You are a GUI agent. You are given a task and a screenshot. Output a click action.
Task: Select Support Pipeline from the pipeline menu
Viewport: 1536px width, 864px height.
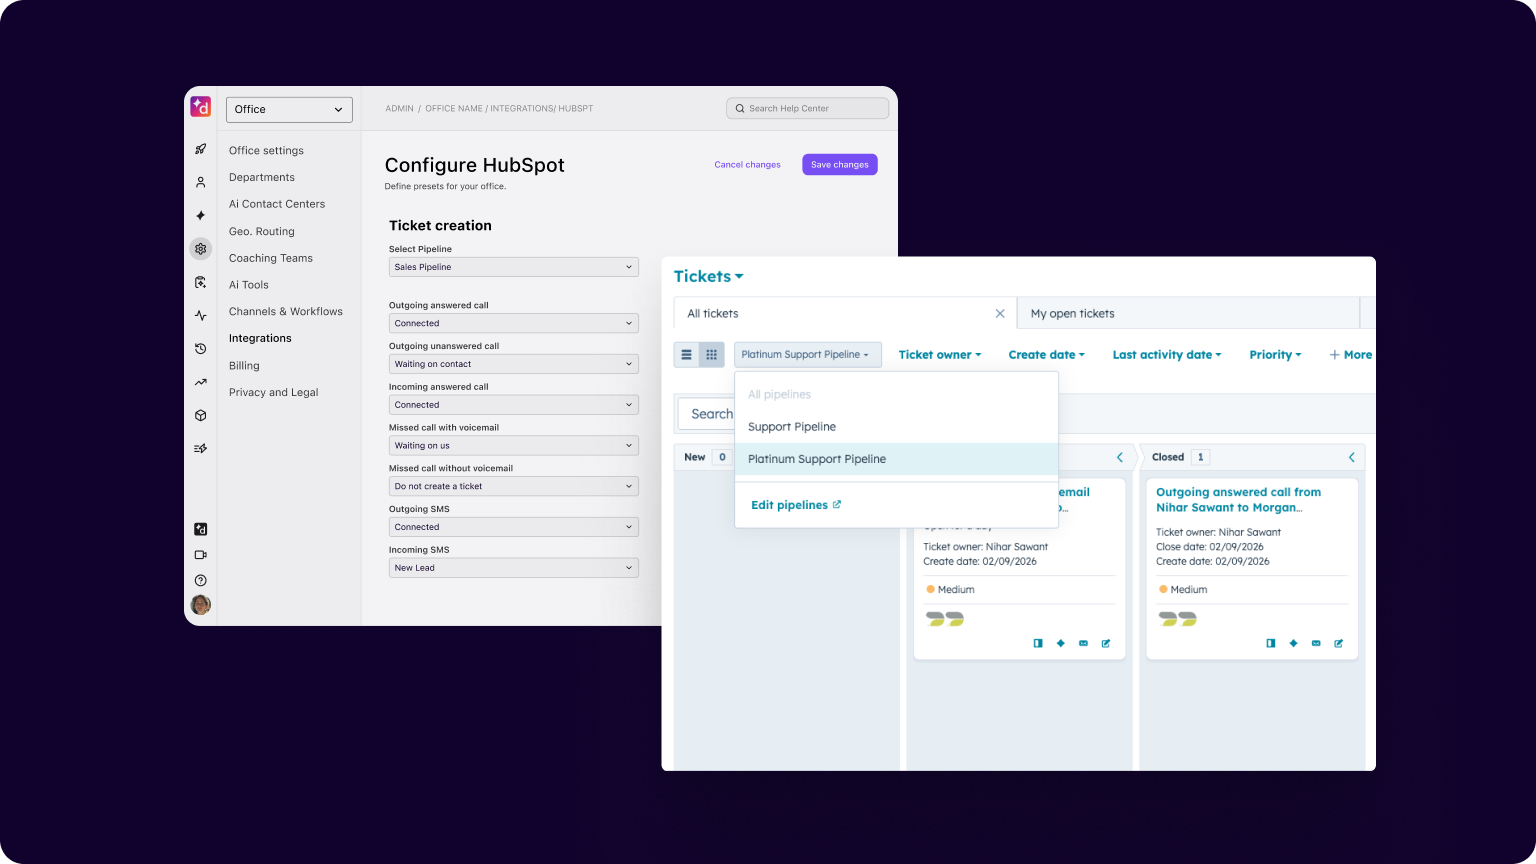tap(791, 426)
